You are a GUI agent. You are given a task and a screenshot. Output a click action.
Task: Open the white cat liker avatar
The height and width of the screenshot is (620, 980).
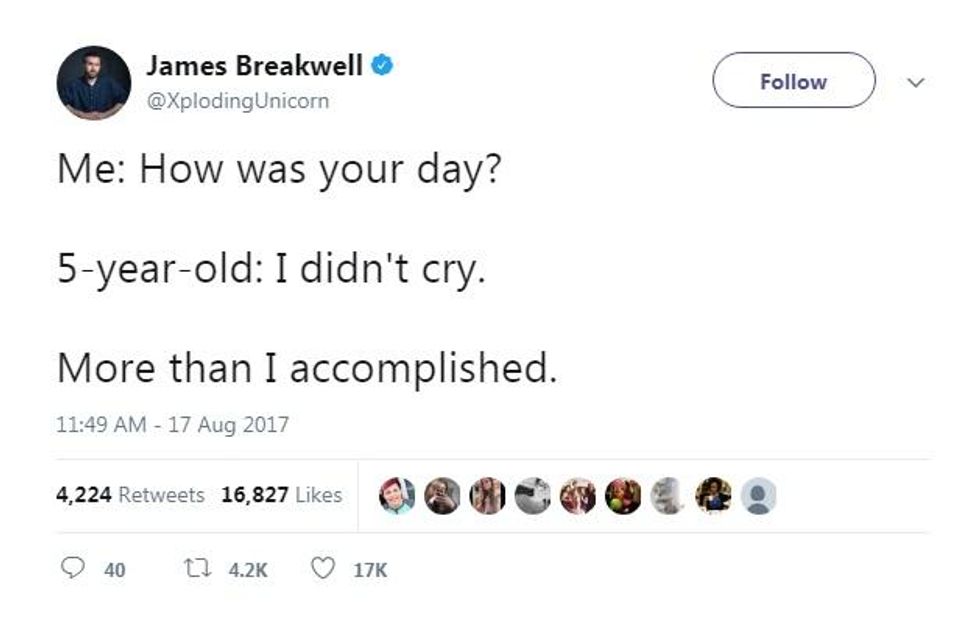click(668, 495)
